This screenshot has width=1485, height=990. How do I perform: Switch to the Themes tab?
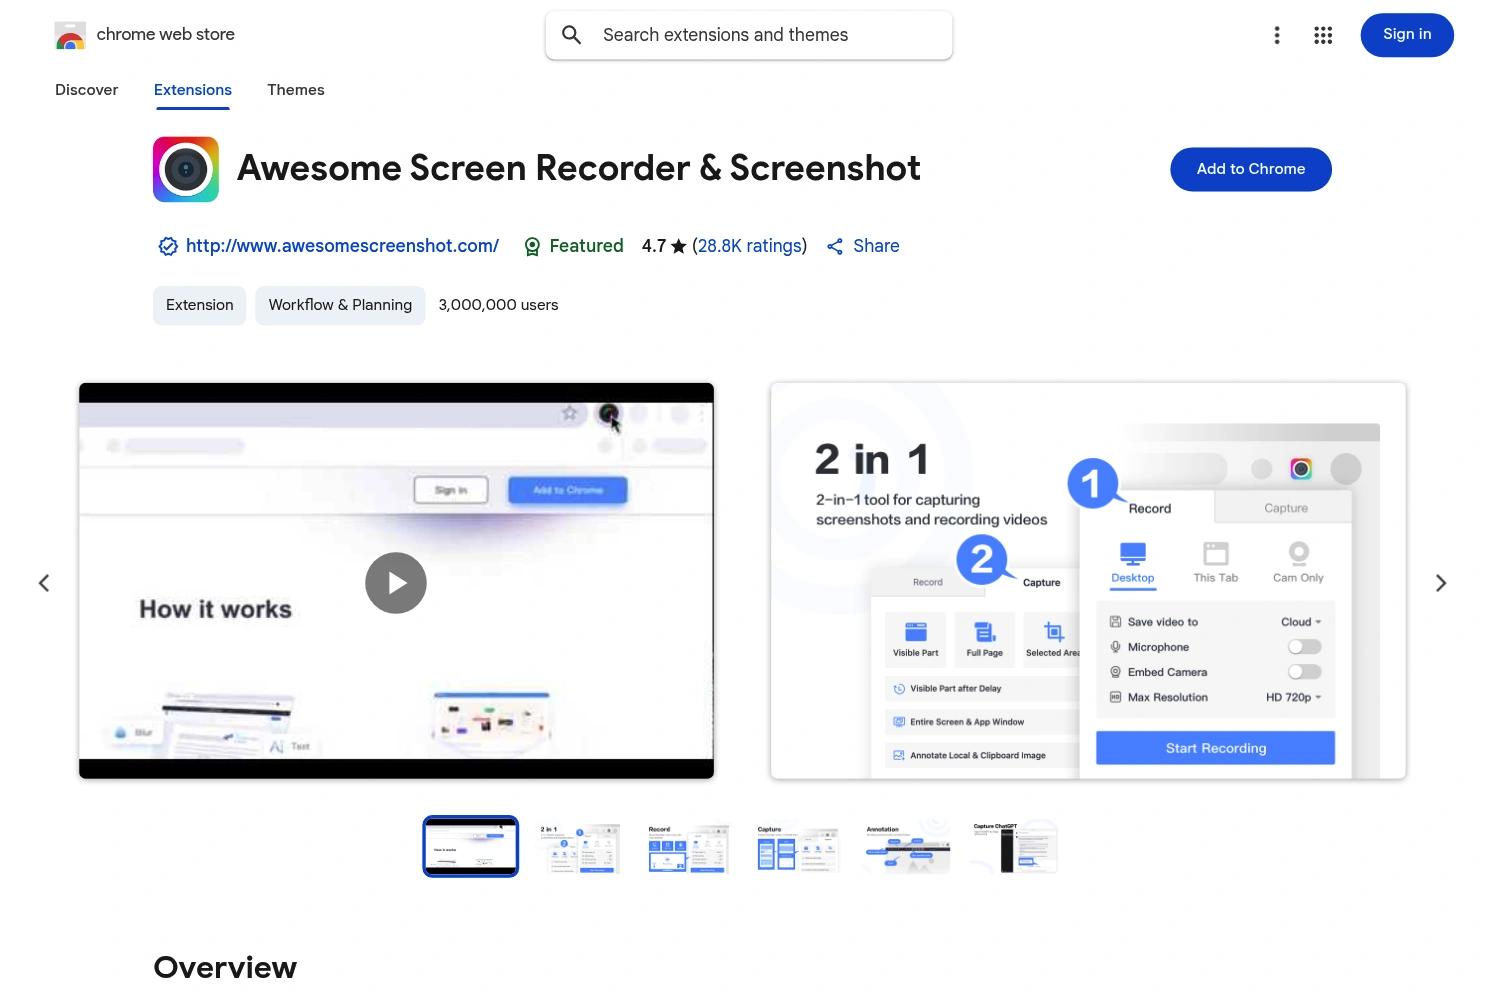[x=295, y=90]
